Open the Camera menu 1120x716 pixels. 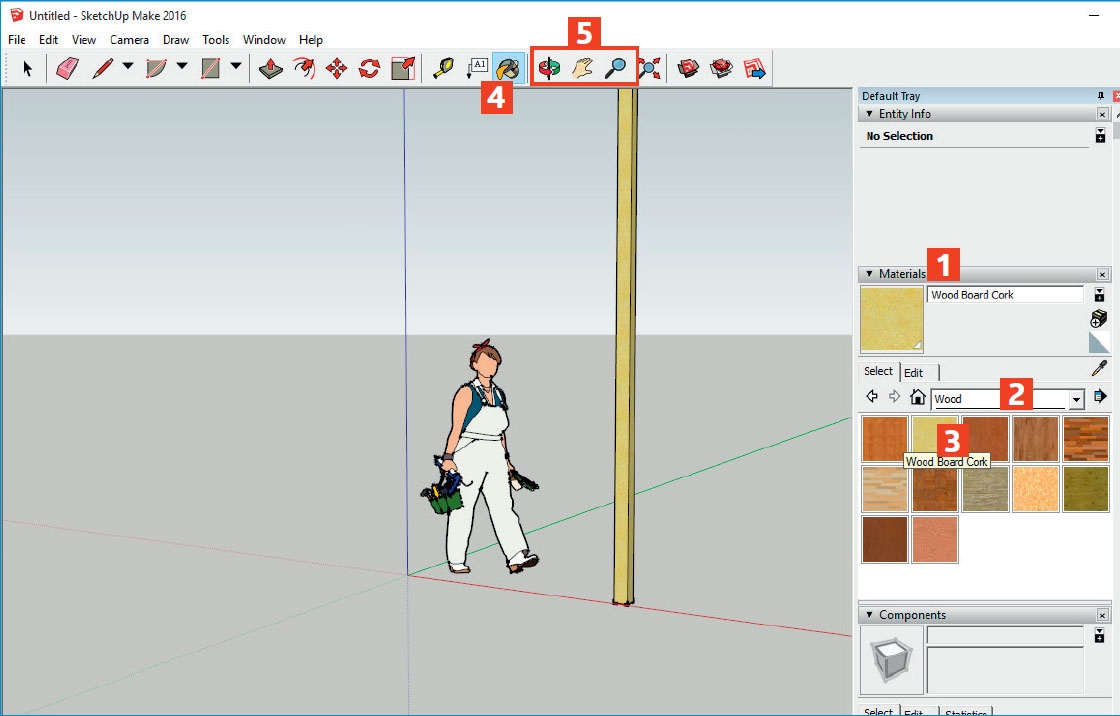pos(129,40)
